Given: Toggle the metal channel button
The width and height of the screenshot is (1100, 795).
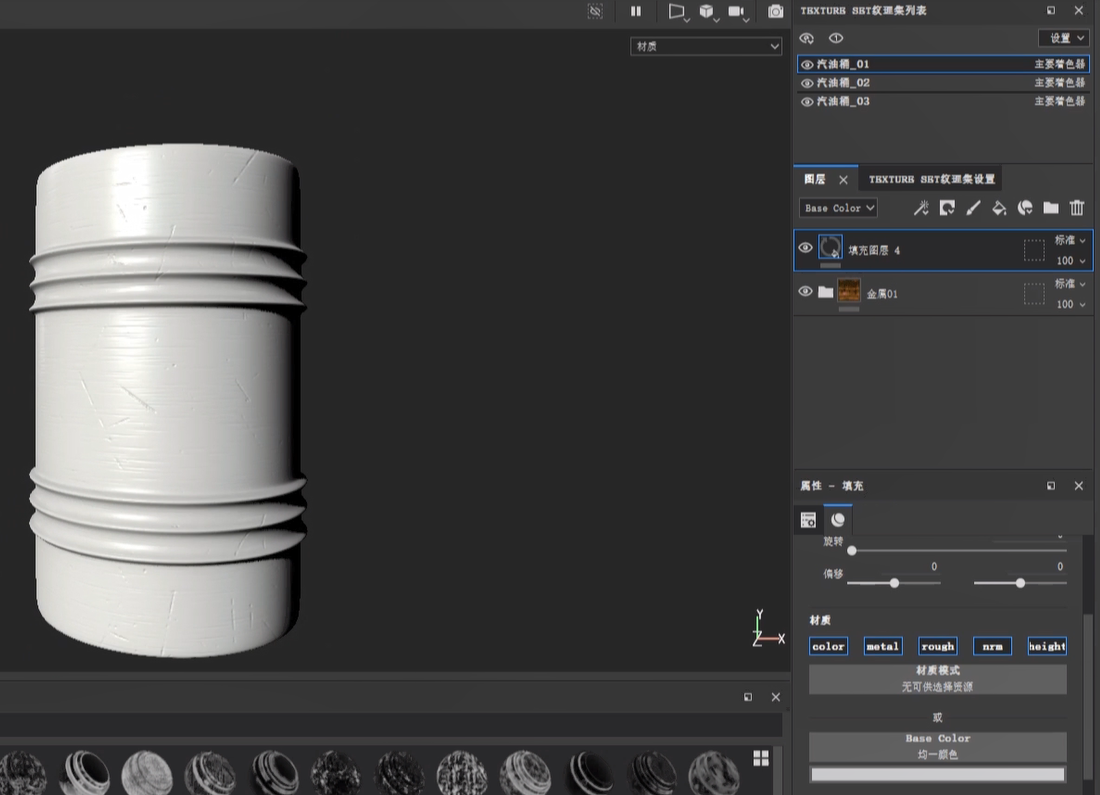Looking at the screenshot, I should 882,646.
